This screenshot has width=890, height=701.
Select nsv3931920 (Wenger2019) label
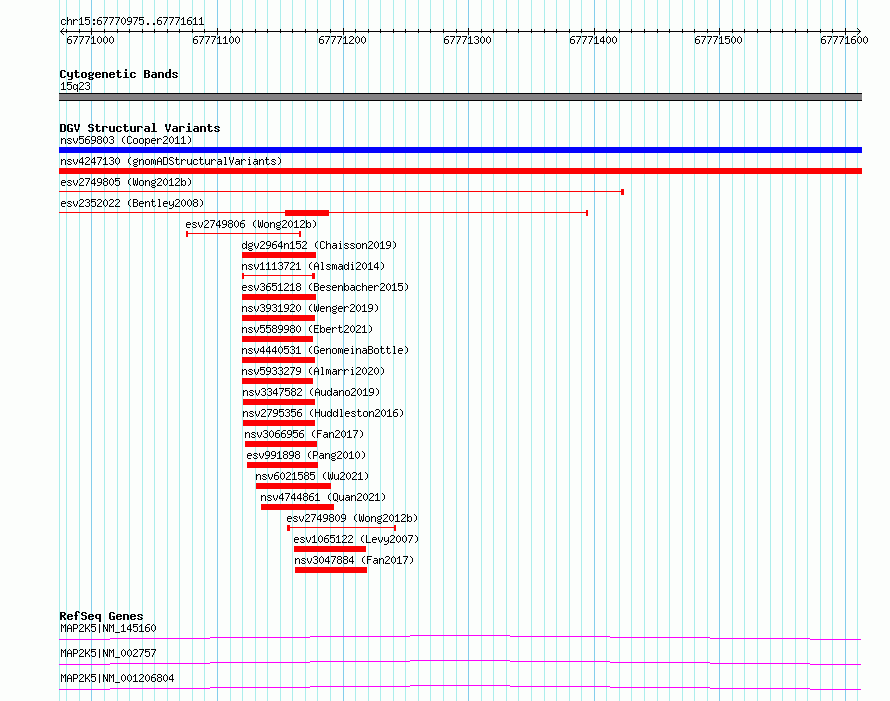[310, 308]
